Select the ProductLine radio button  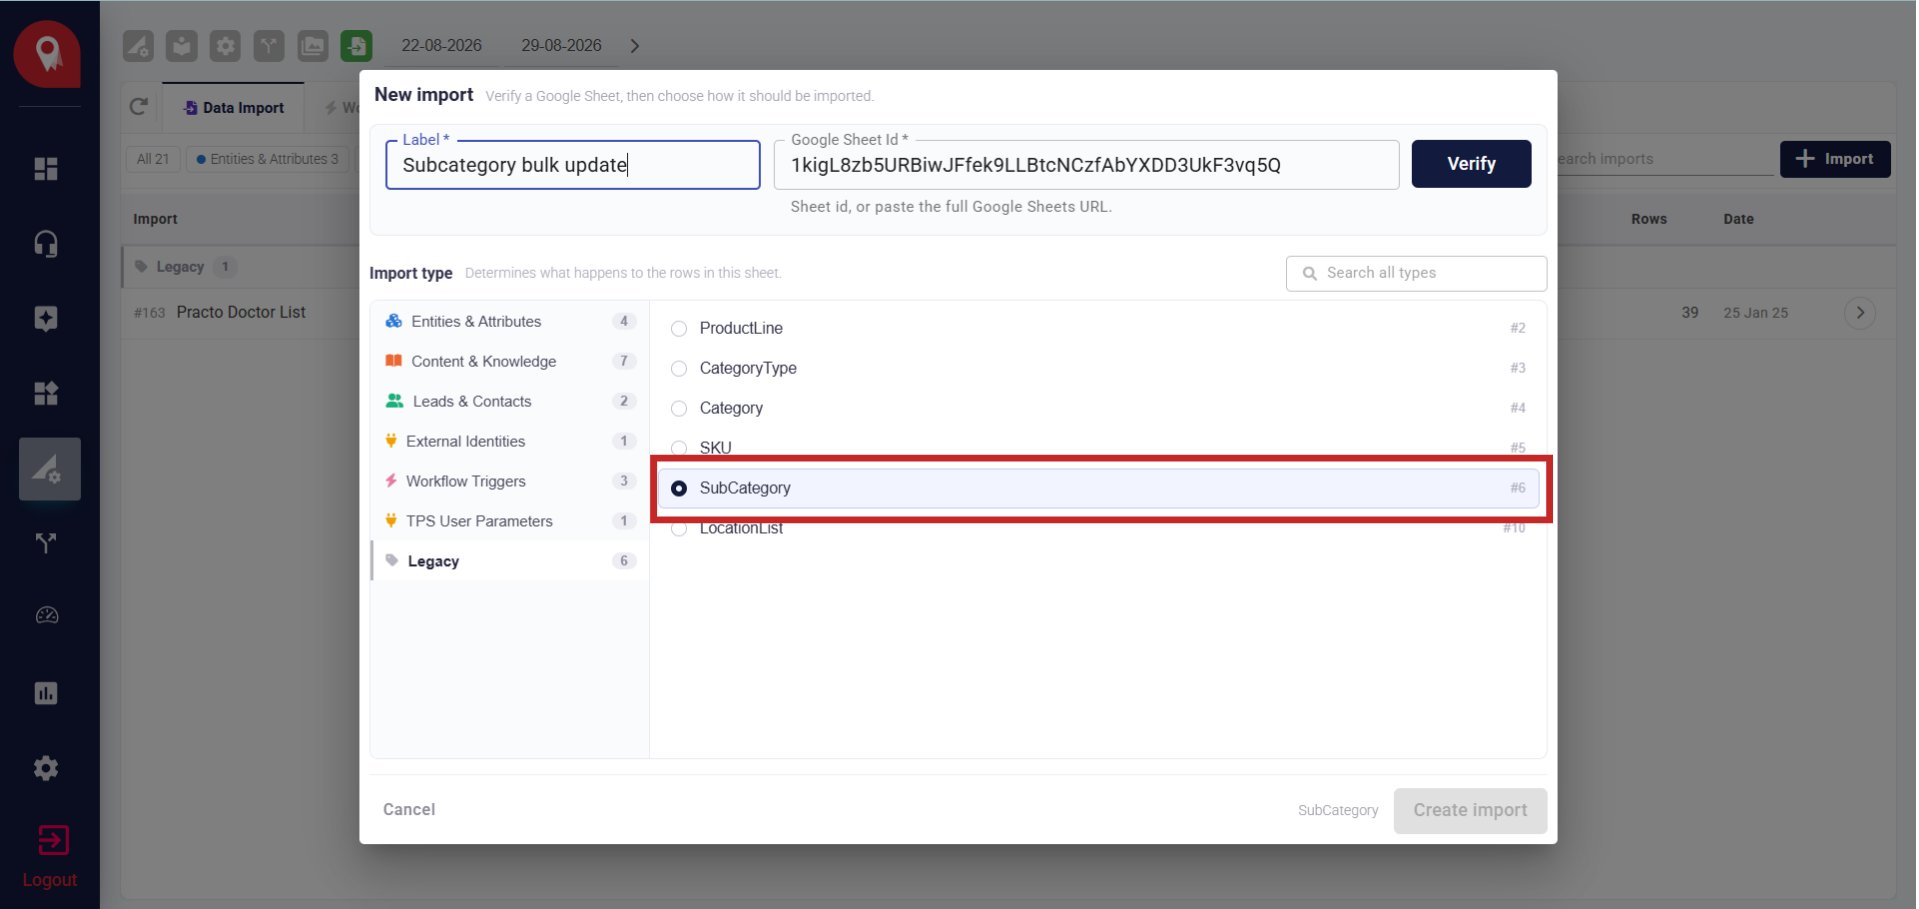pyautogui.click(x=679, y=329)
